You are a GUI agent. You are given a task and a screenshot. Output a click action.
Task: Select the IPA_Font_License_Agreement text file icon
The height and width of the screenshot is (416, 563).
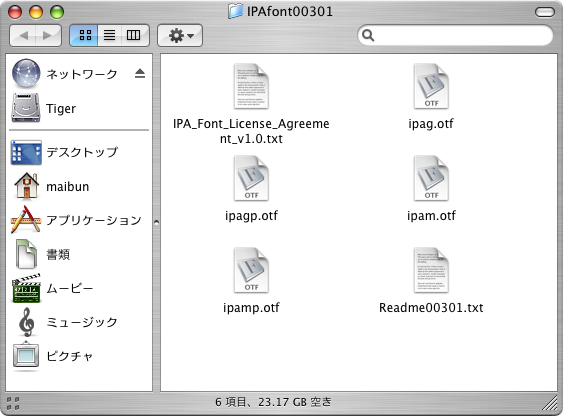(251, 86)
